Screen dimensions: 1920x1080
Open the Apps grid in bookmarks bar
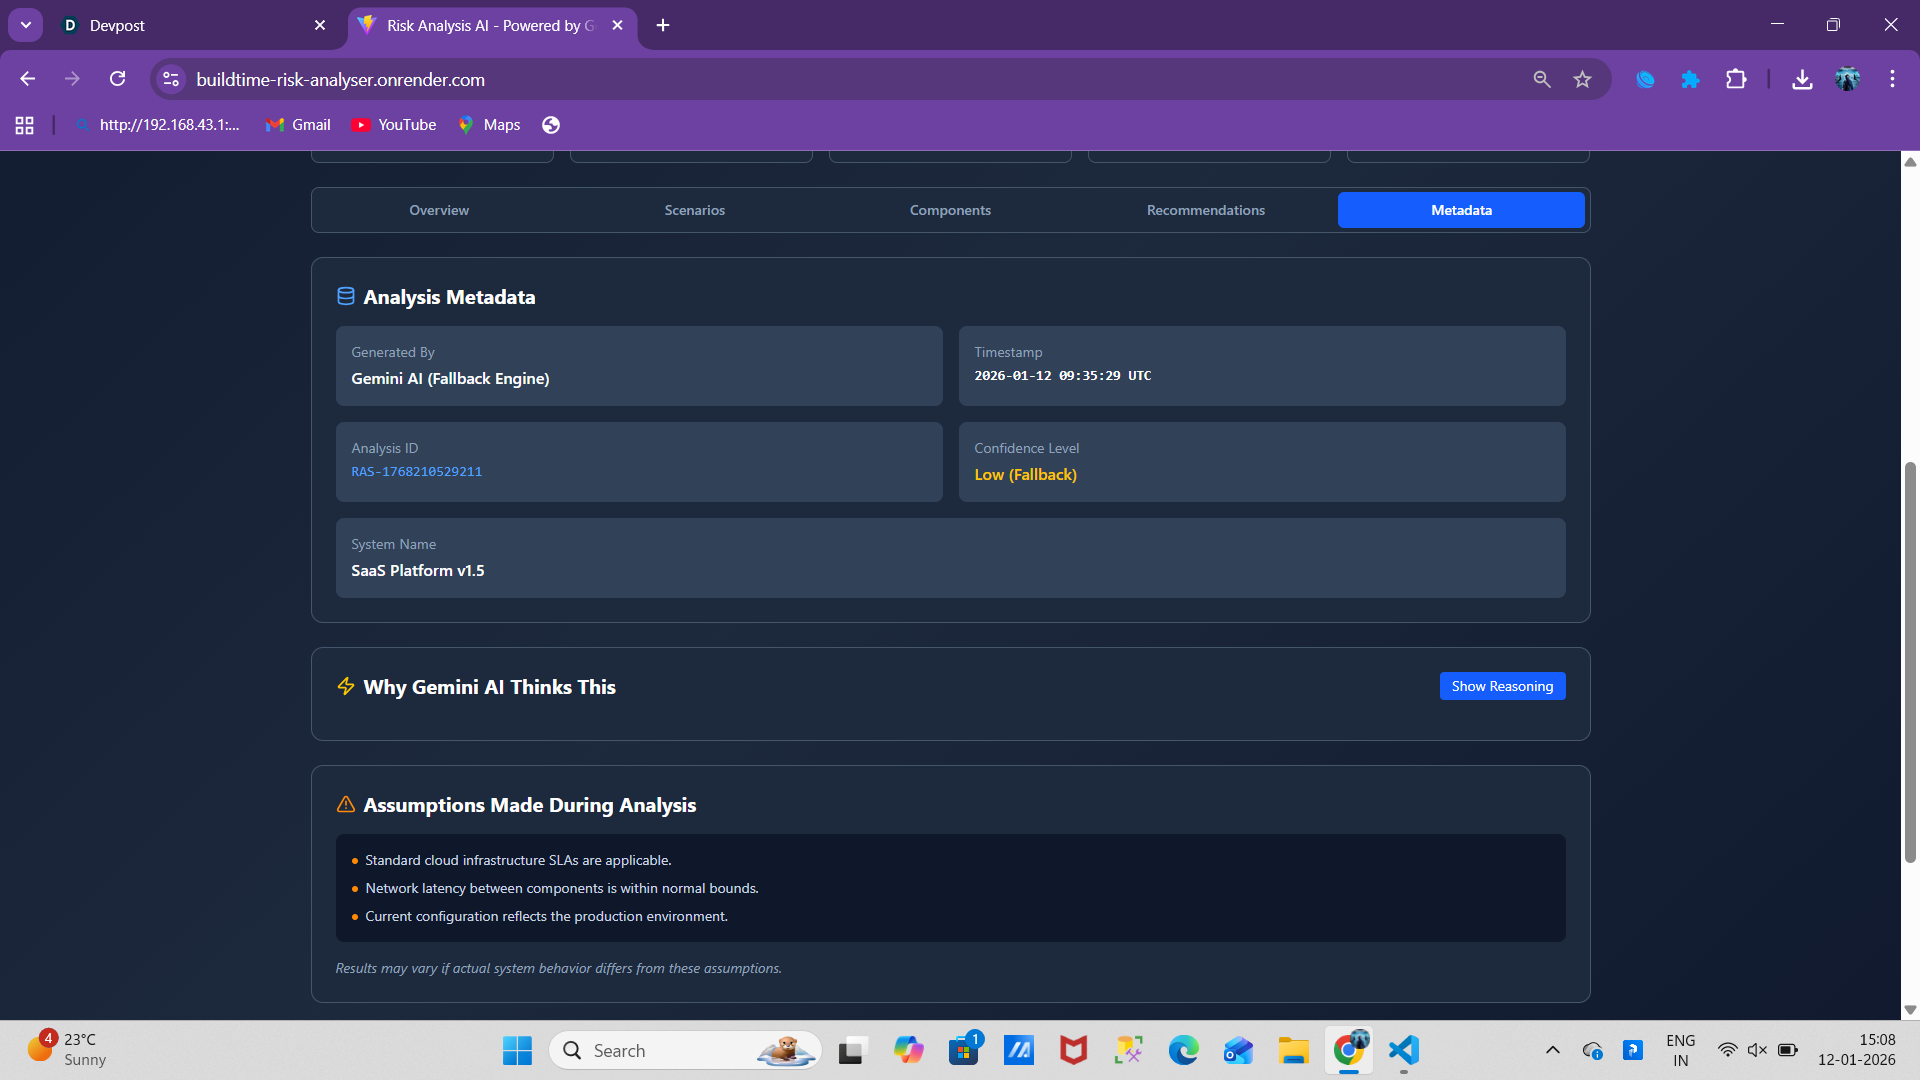click(x=25, y=125)
